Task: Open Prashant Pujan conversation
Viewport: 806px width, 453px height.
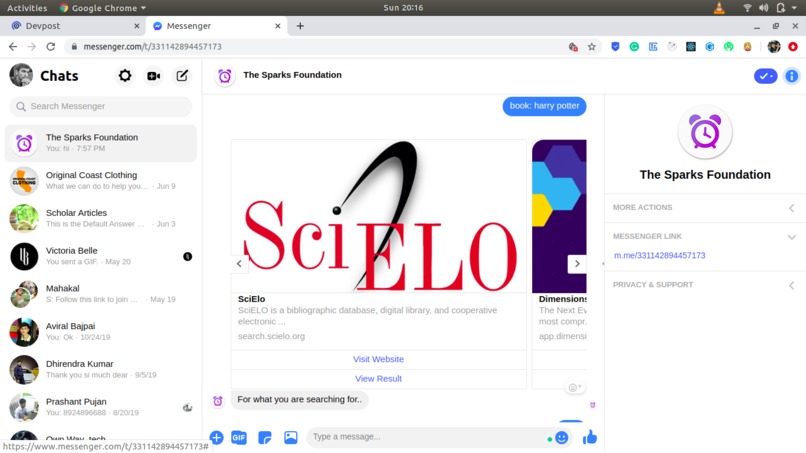Action: (101, 407)
